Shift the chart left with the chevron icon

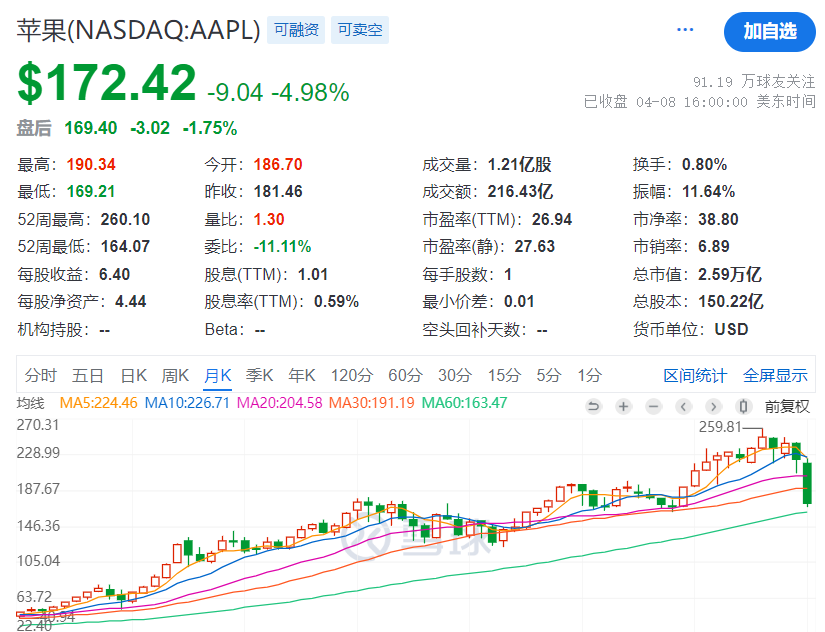click(683, 406)
